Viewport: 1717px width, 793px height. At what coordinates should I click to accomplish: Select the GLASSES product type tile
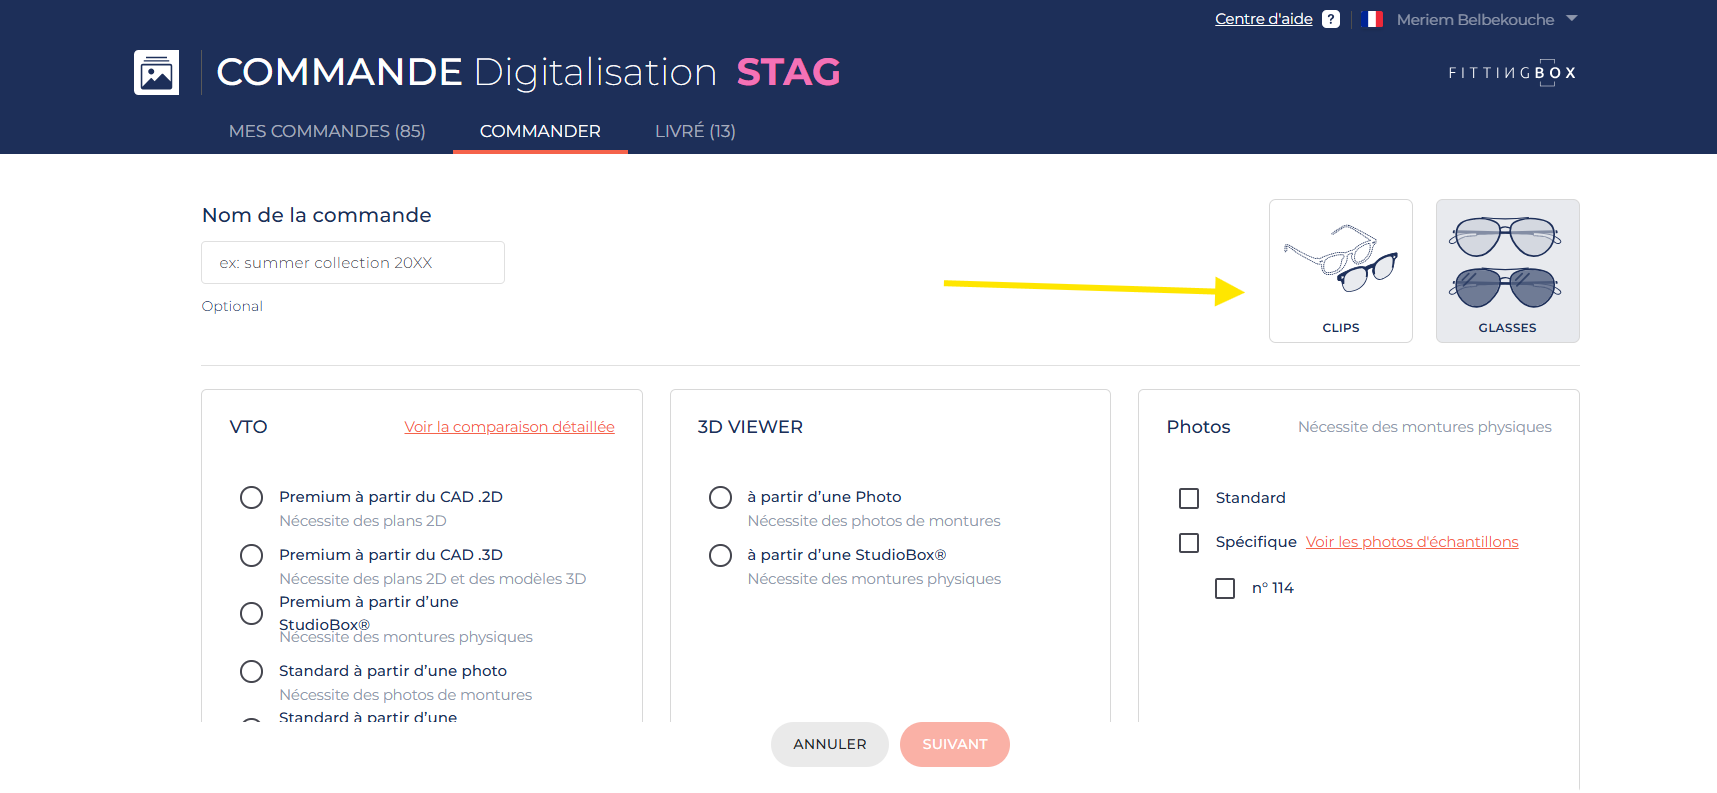click(1507, 271)
